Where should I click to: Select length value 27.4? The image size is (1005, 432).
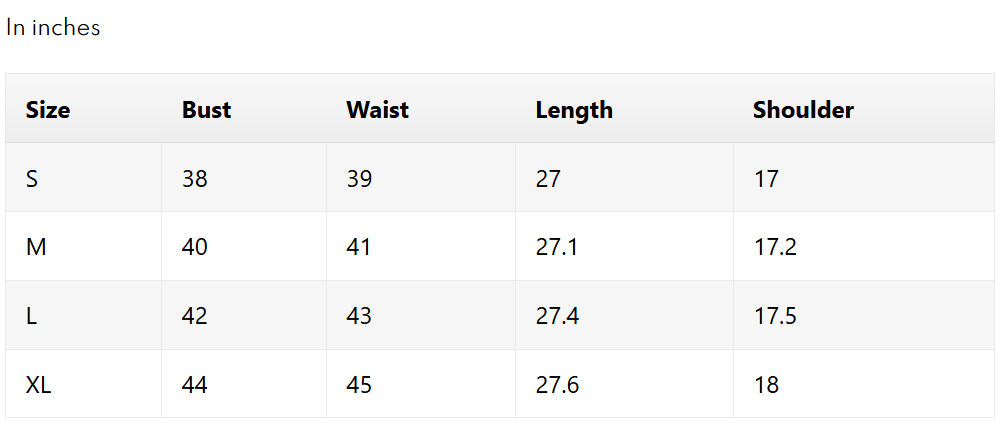(x=557, y=316)
